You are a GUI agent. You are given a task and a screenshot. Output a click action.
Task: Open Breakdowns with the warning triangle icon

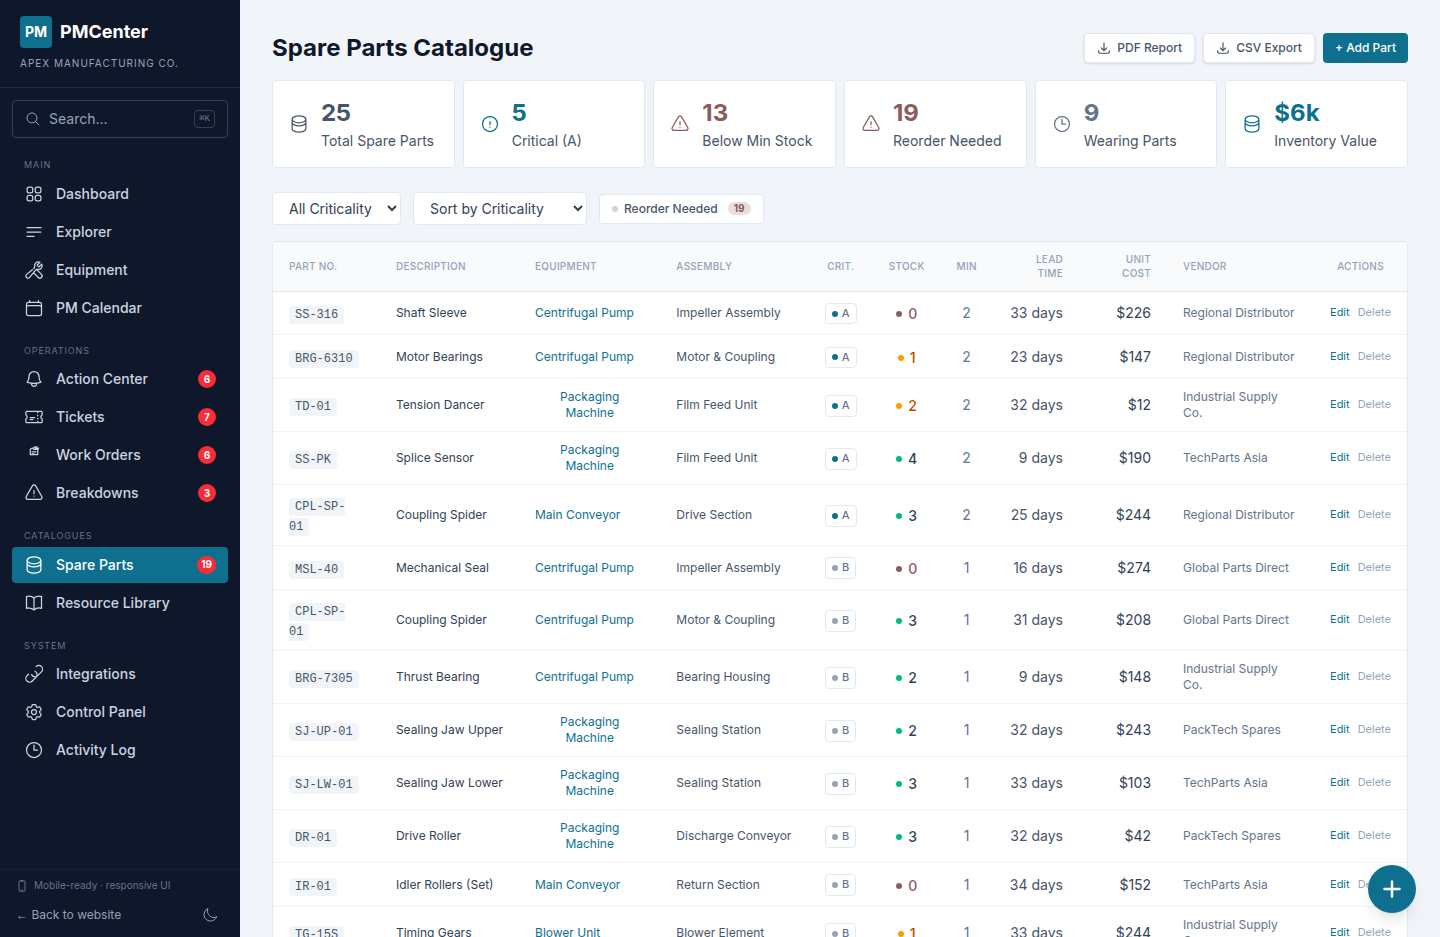tap(33, 492)
